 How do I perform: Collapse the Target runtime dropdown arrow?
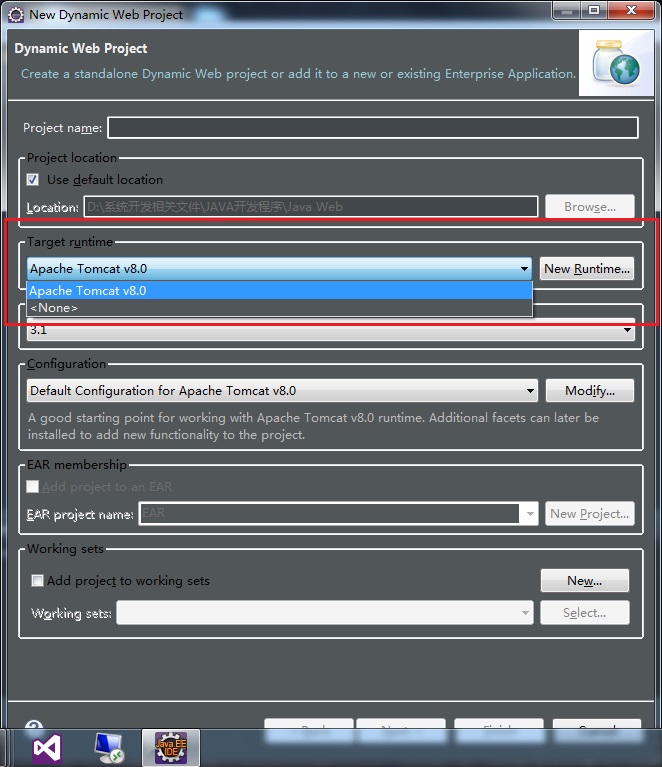click(x=524, y=269)
